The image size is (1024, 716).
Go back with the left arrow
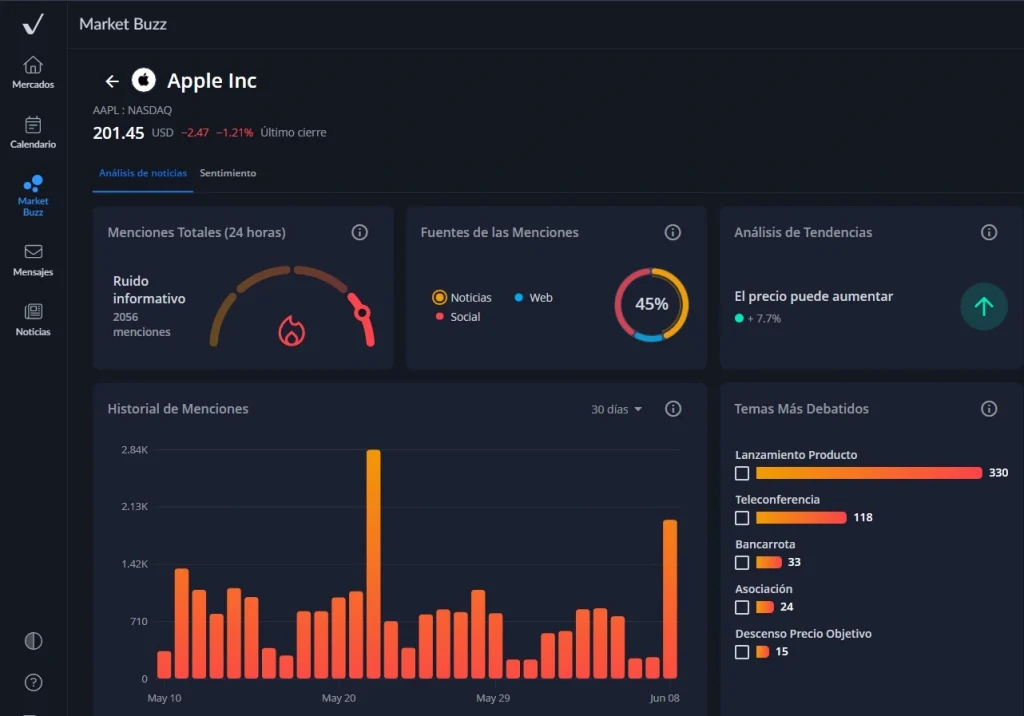click(112, 81)
